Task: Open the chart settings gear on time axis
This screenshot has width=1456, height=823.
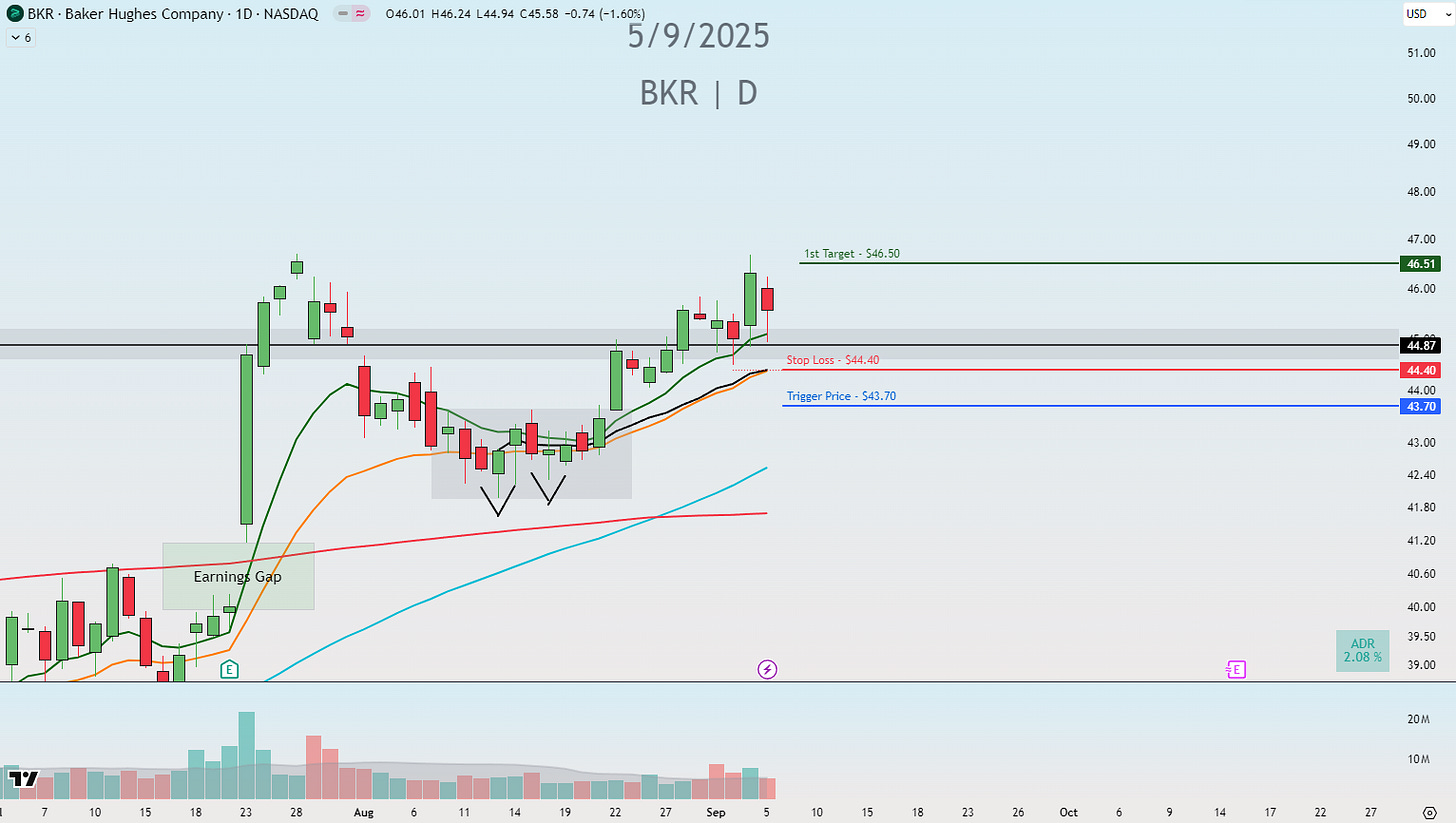Action: click(x=1429, y=812)
